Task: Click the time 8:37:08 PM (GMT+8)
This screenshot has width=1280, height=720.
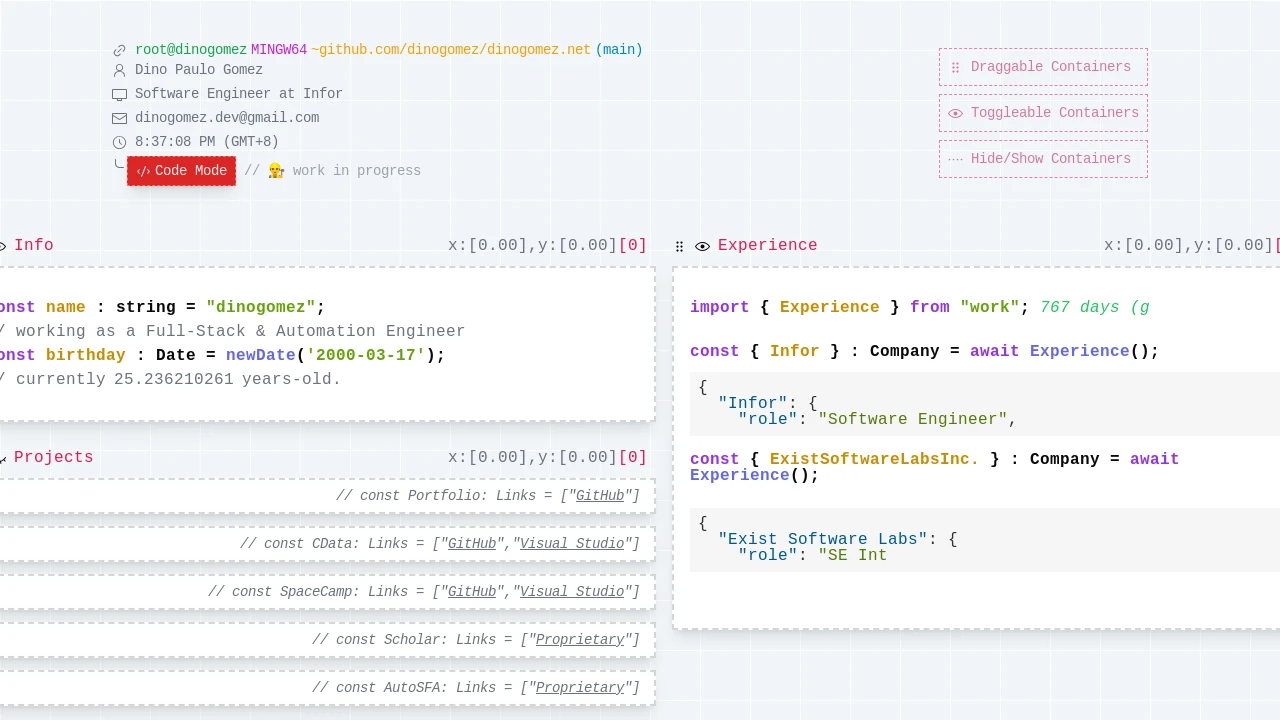Action: (207, 142)
